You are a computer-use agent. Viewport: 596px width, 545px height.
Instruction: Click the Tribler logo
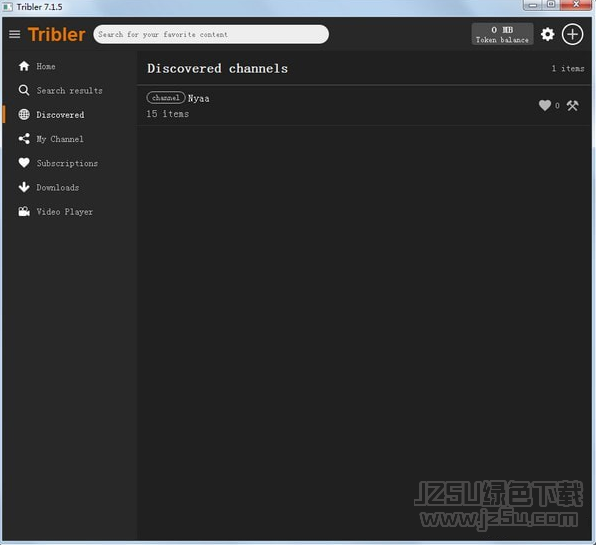(x=57, y=35)
